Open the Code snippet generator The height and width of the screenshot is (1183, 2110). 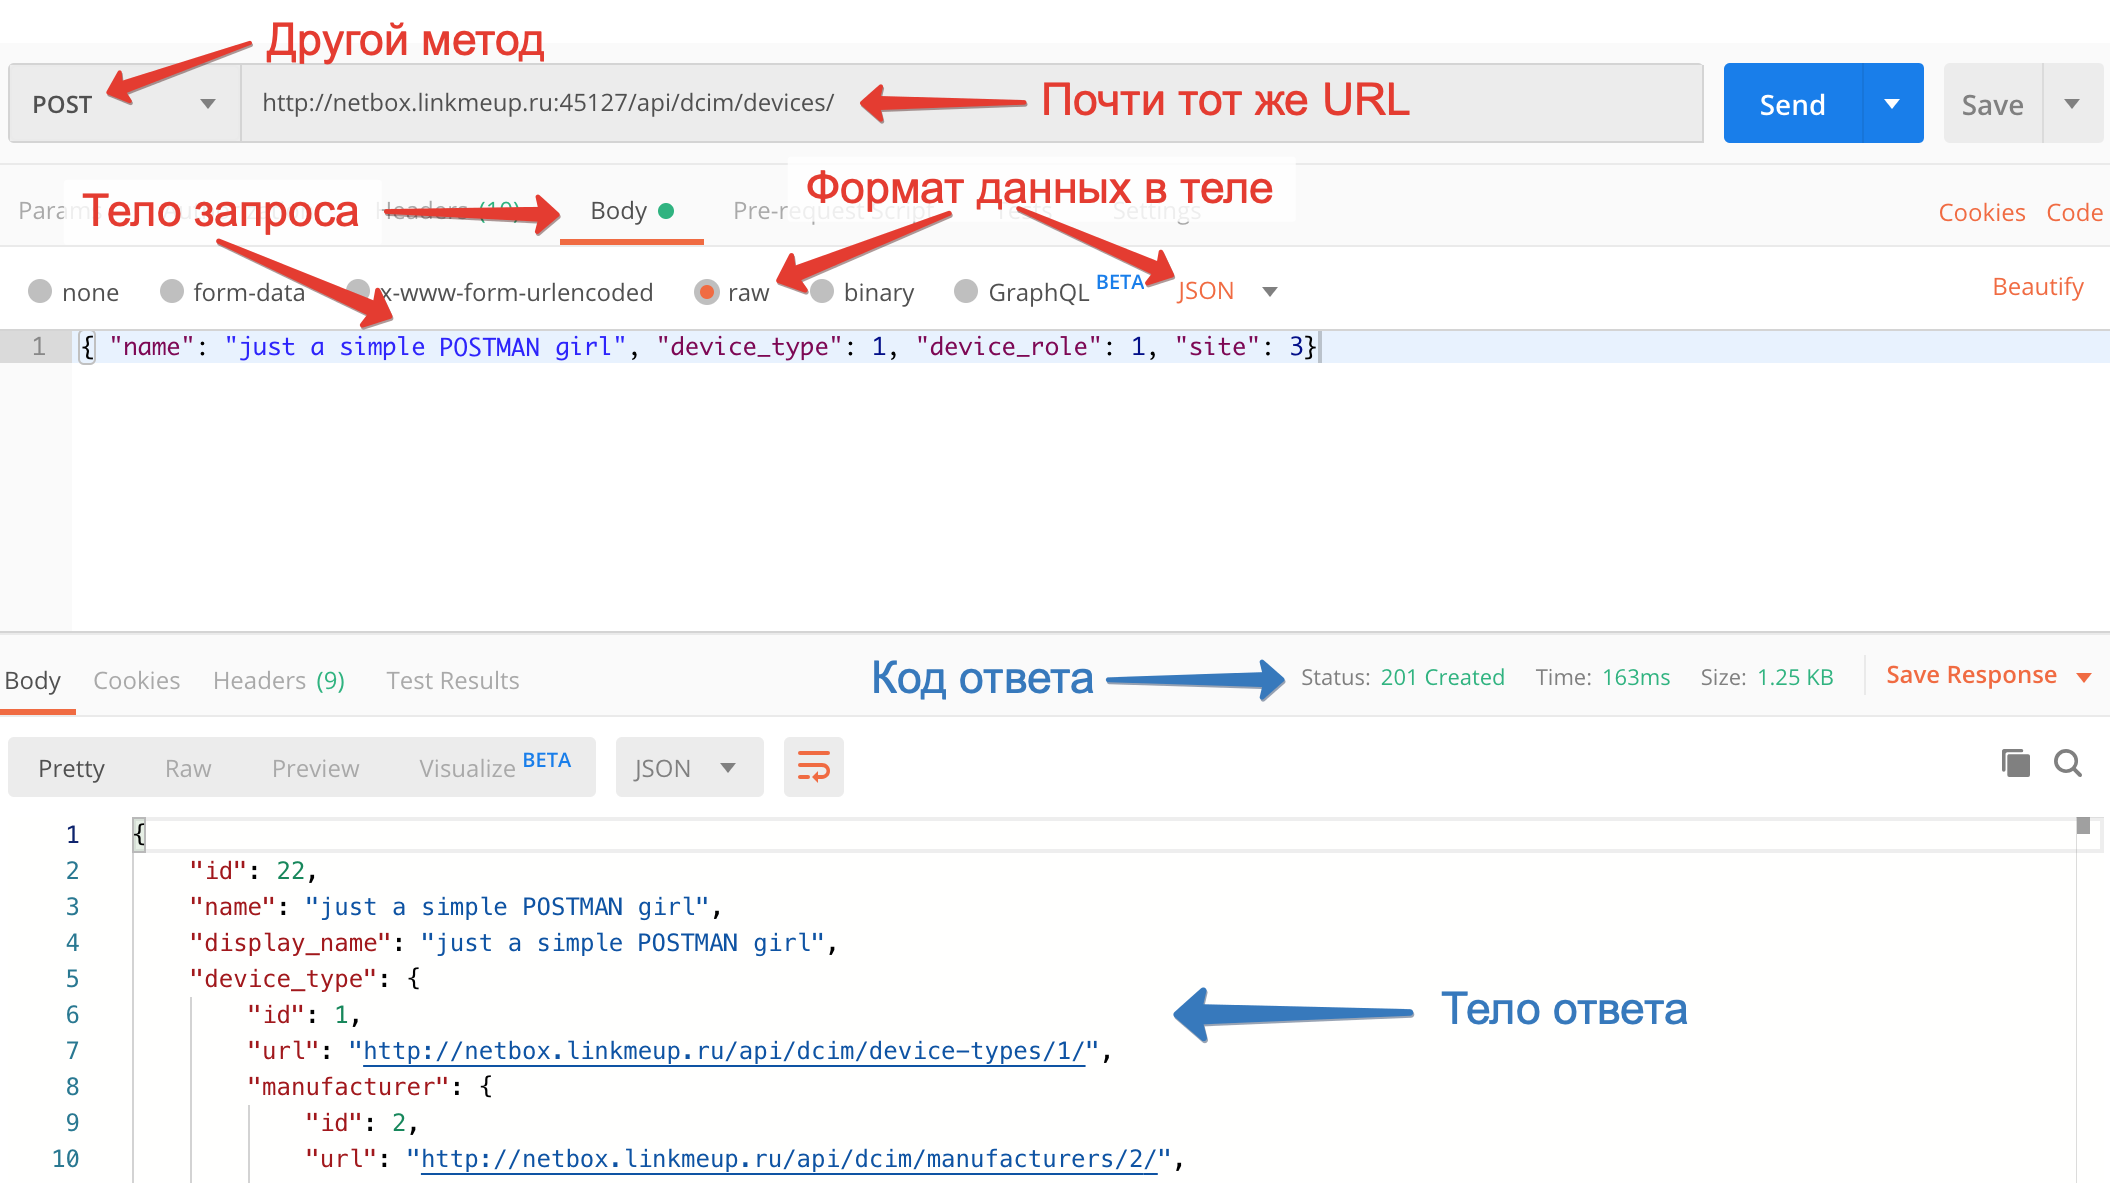(2074, 211)
